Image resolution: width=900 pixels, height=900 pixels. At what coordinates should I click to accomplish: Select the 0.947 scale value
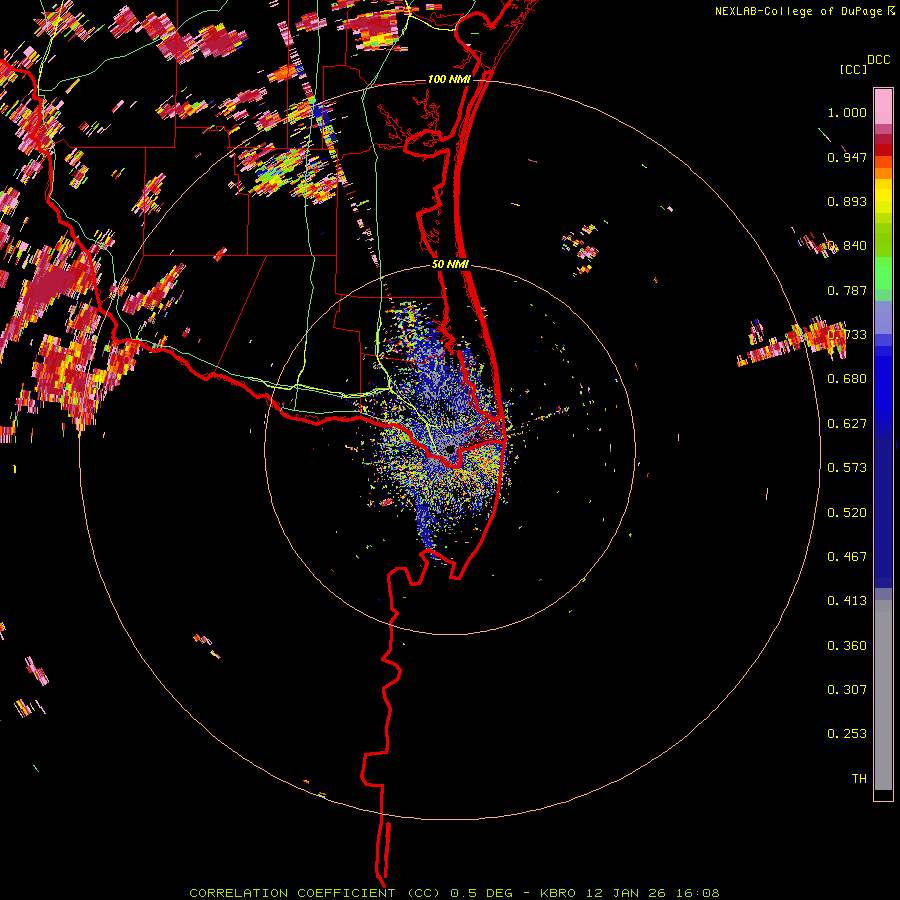coord(847,157)
